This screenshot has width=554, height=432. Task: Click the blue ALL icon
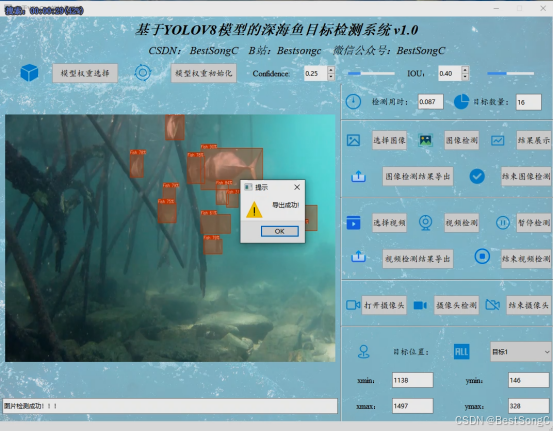click(x=461, y=351)
